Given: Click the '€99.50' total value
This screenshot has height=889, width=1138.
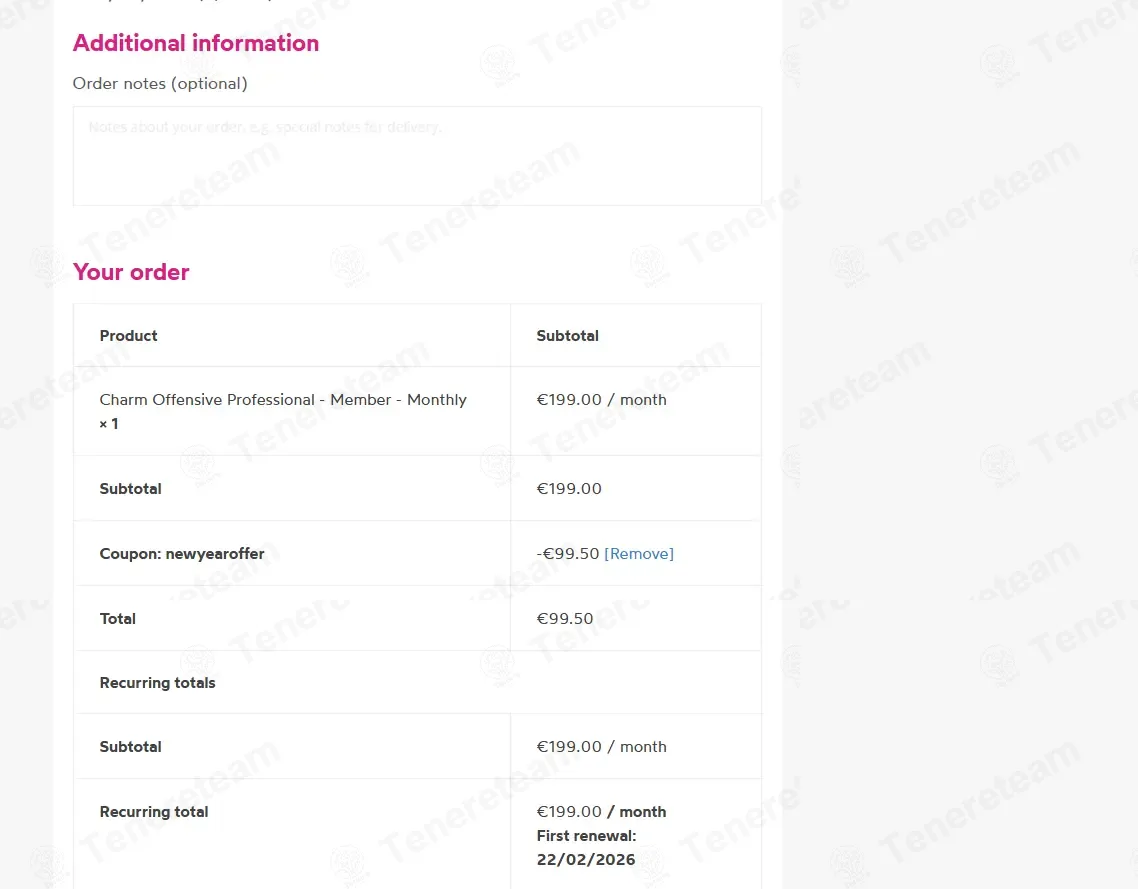Looking at the screenshot, I should click(565, 619).
